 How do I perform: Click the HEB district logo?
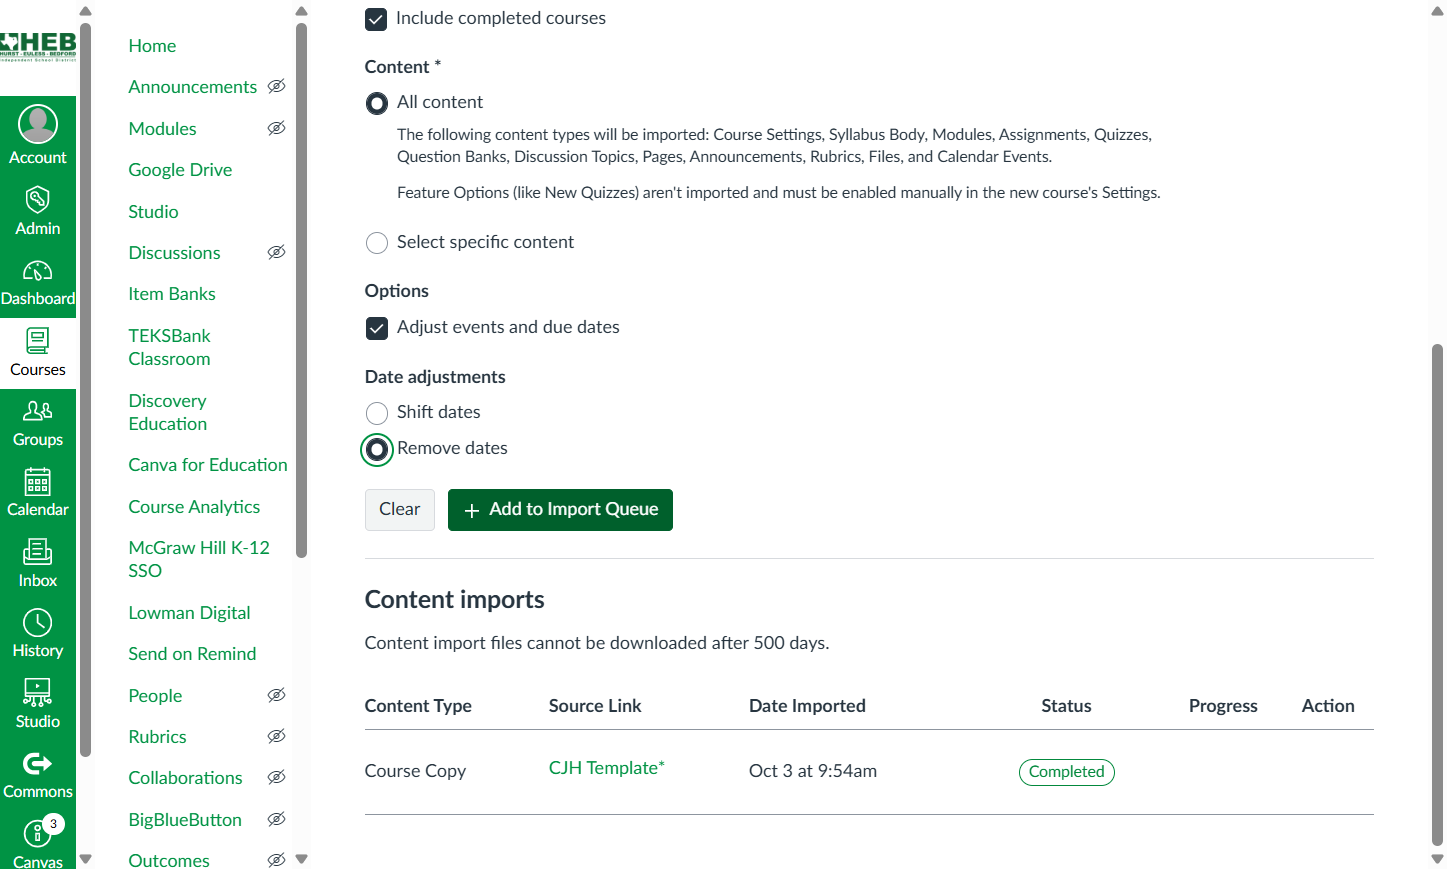click(38, 46)
